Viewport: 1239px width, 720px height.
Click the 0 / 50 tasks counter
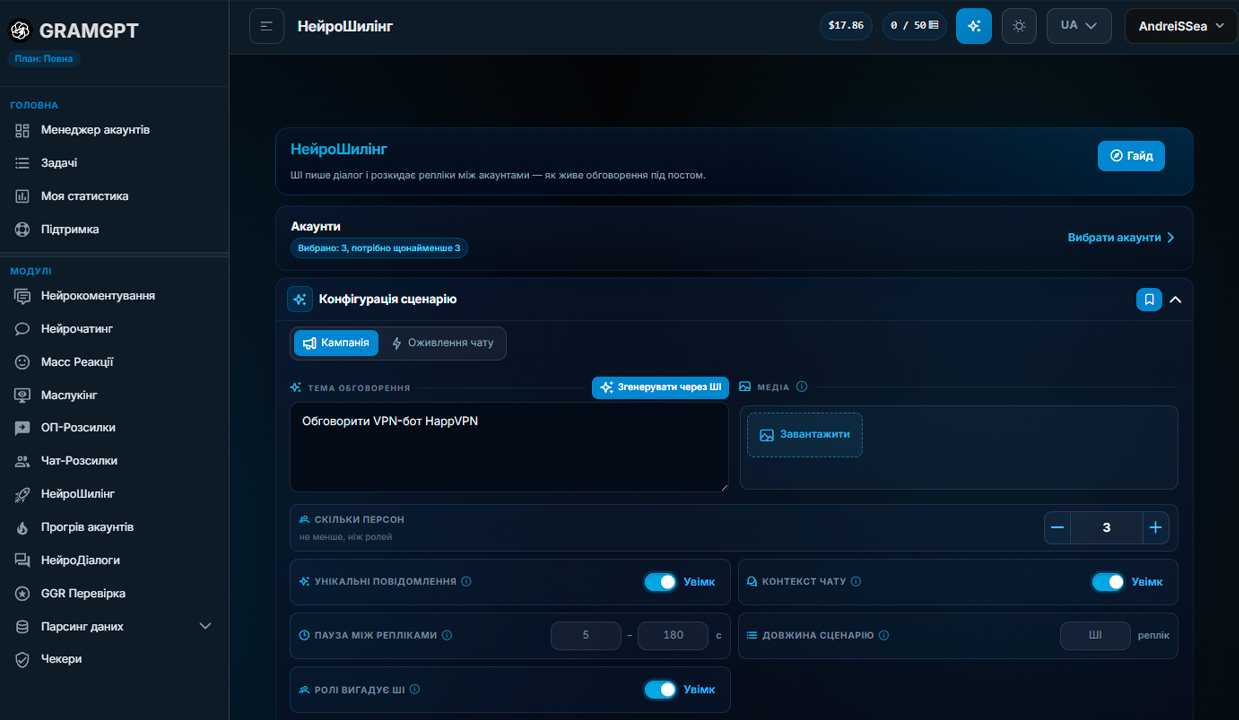click(x=915, y=26)
